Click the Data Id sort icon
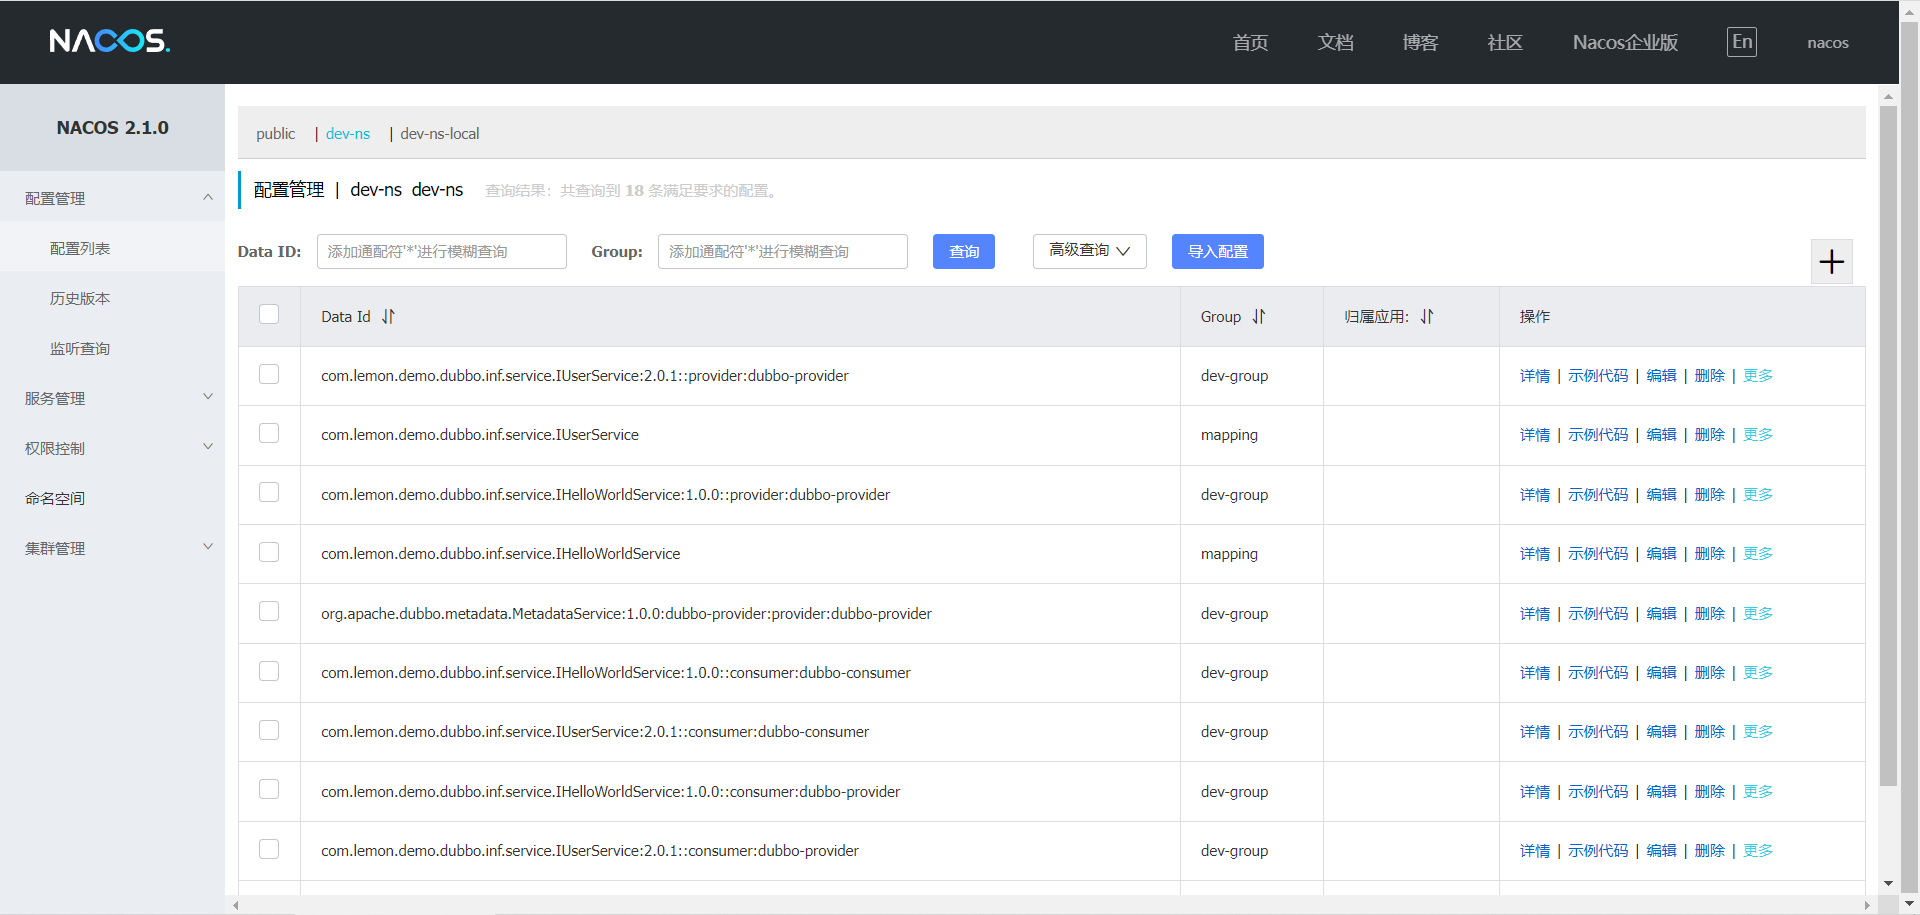This screenshot has height=915, width=1920. tap(388, 317)
